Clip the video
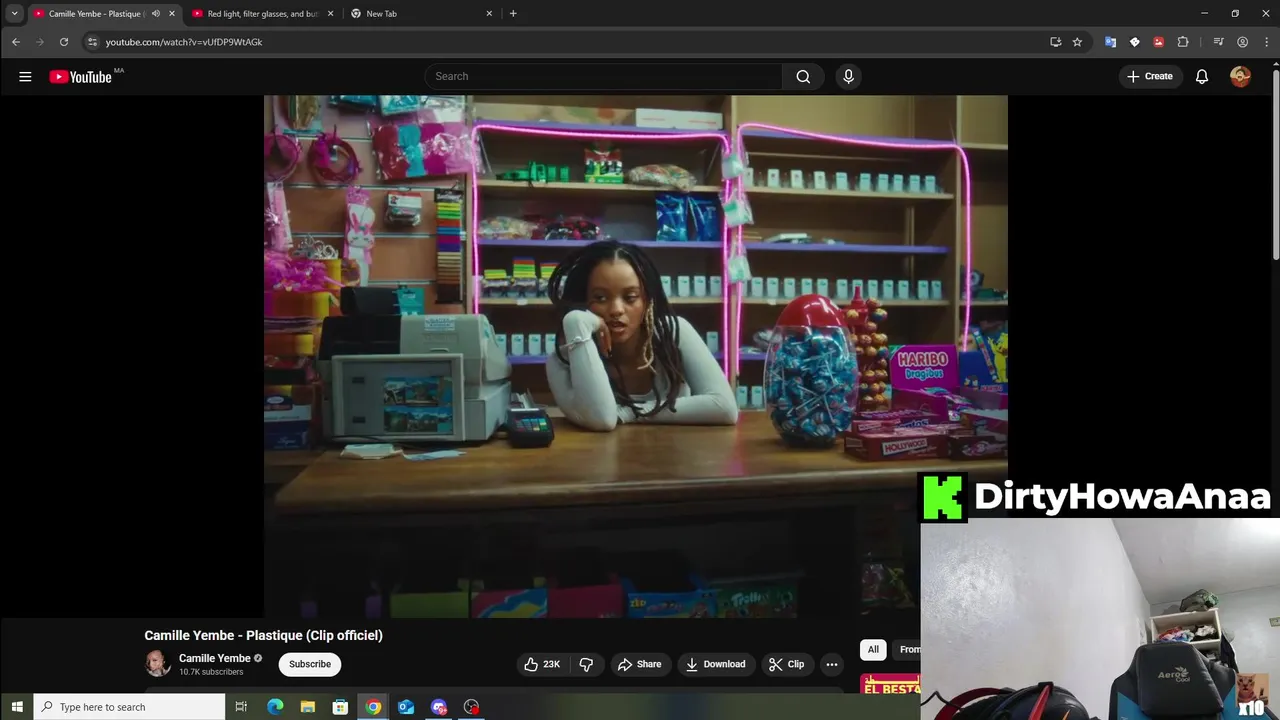 tap(787, 664)
